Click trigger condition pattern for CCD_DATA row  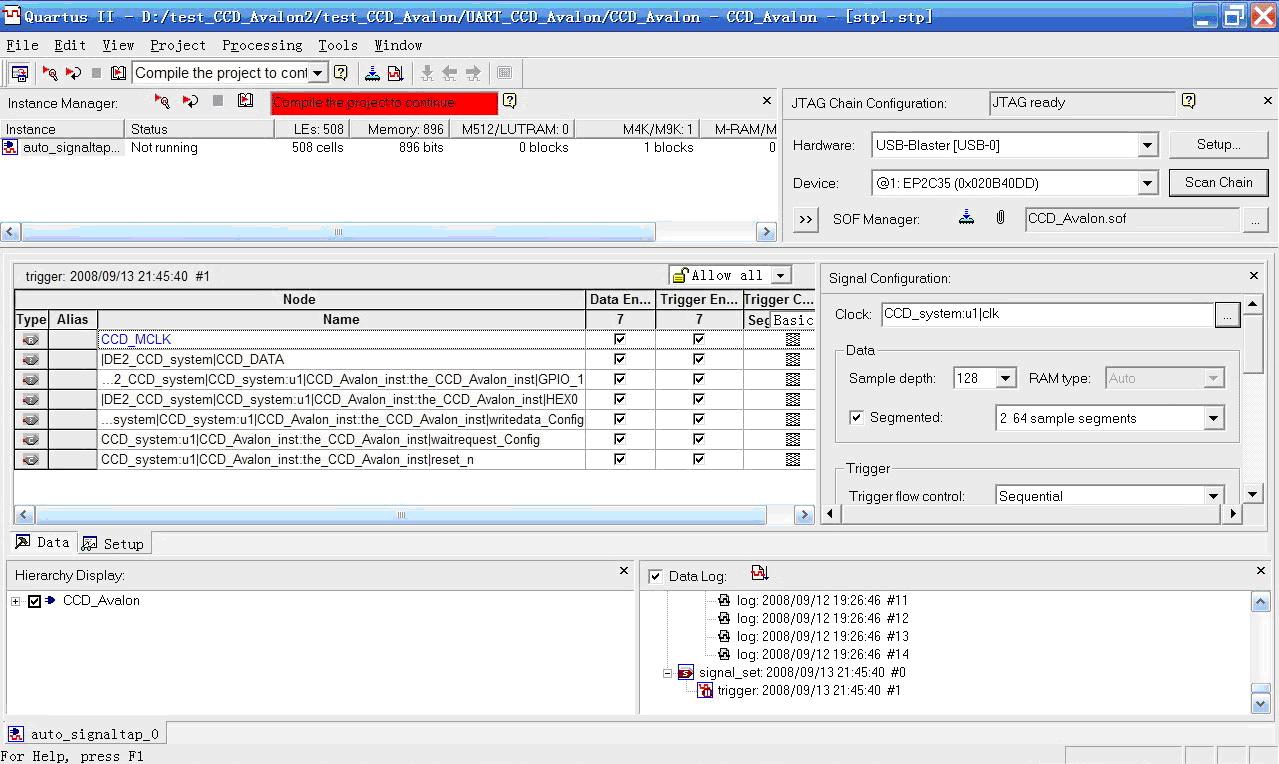[793, 359]
